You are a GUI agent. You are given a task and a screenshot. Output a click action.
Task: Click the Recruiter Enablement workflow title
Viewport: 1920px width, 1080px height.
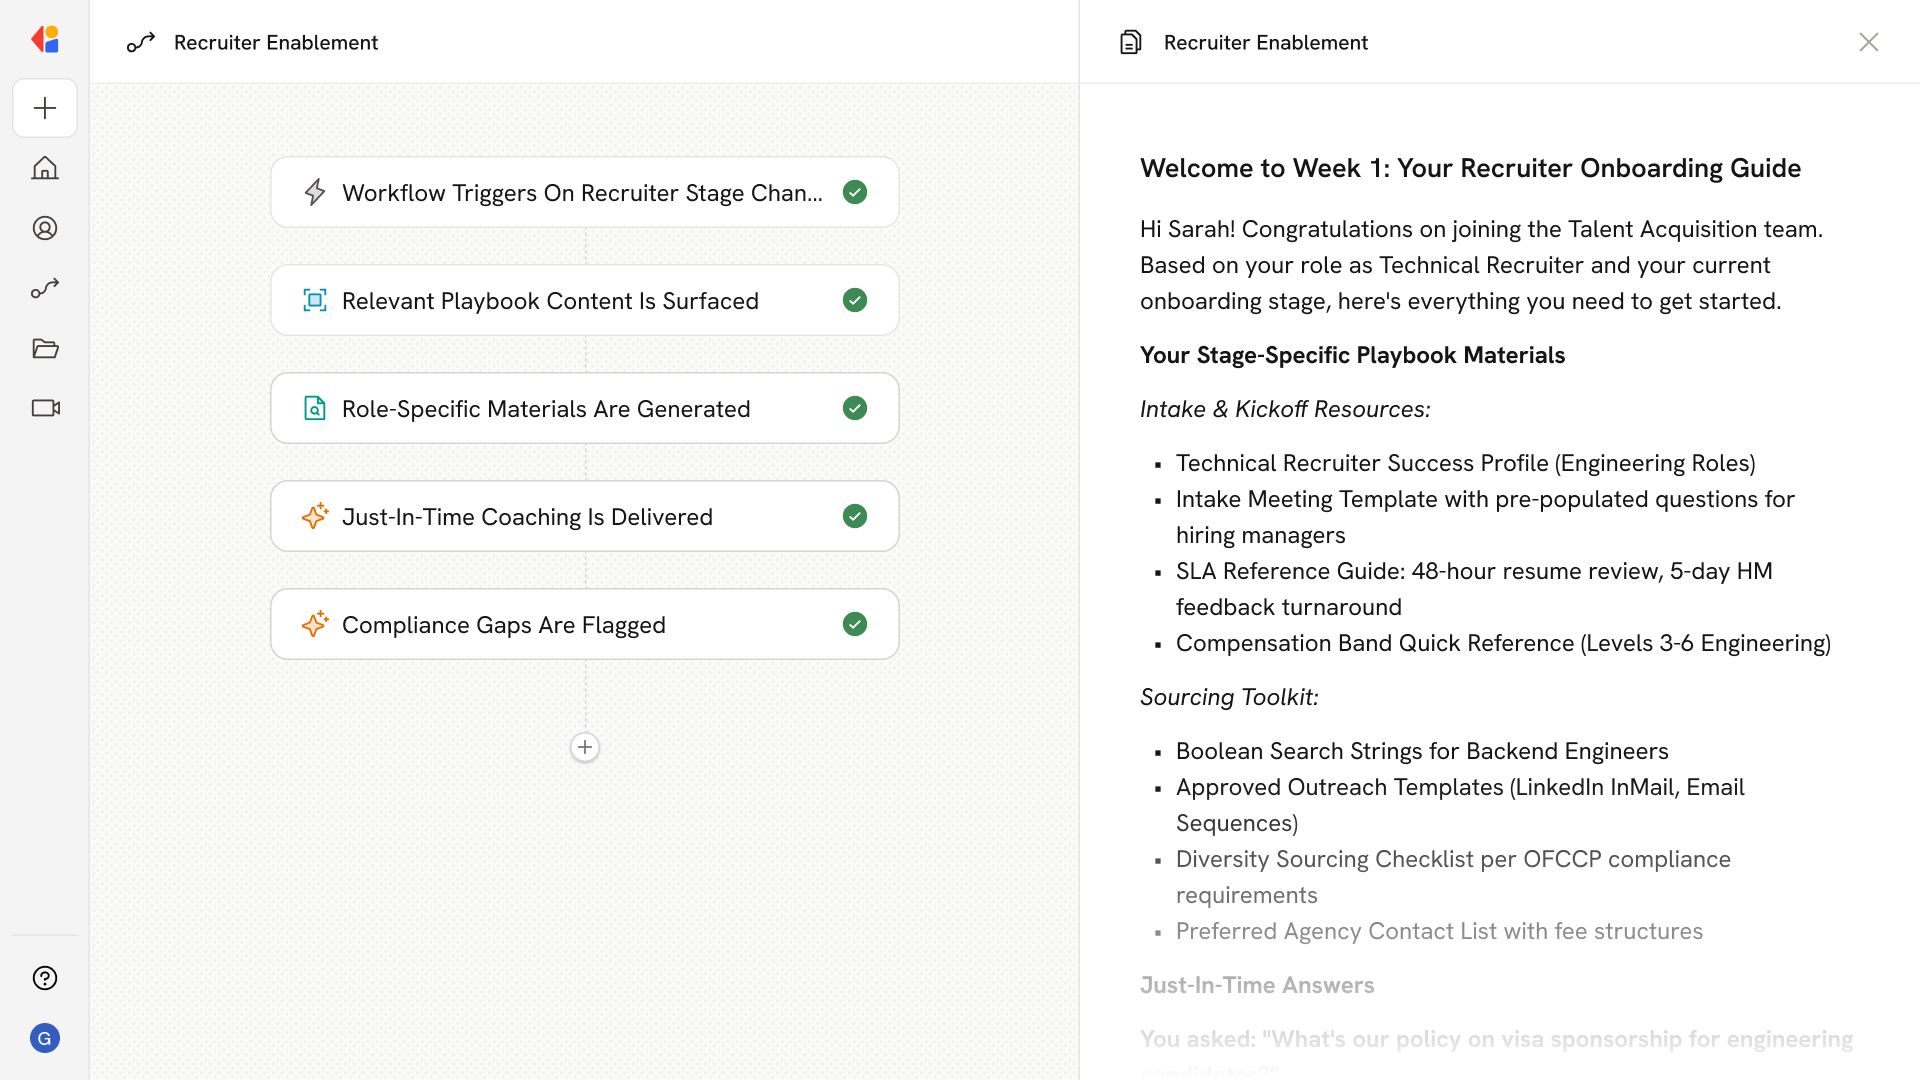click(276, 42)
